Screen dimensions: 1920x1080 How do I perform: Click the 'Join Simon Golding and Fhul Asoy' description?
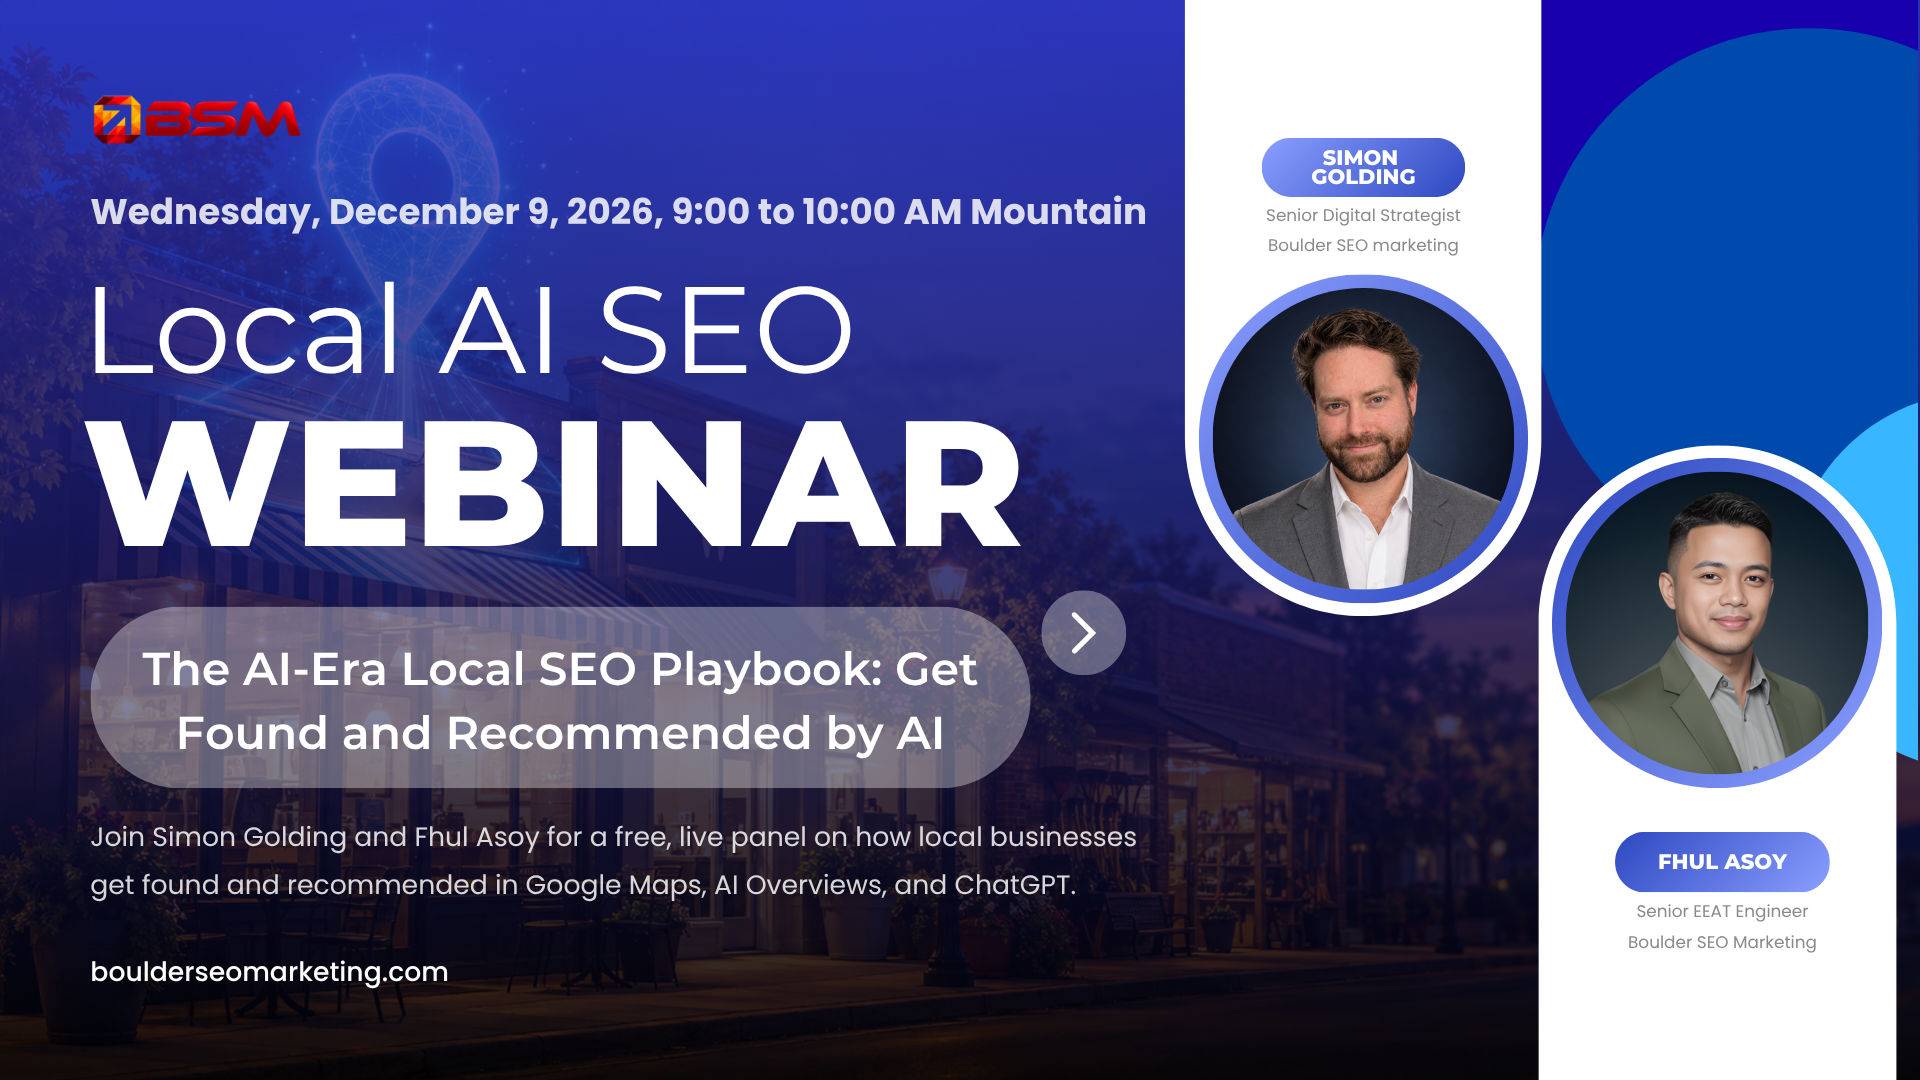613,861
